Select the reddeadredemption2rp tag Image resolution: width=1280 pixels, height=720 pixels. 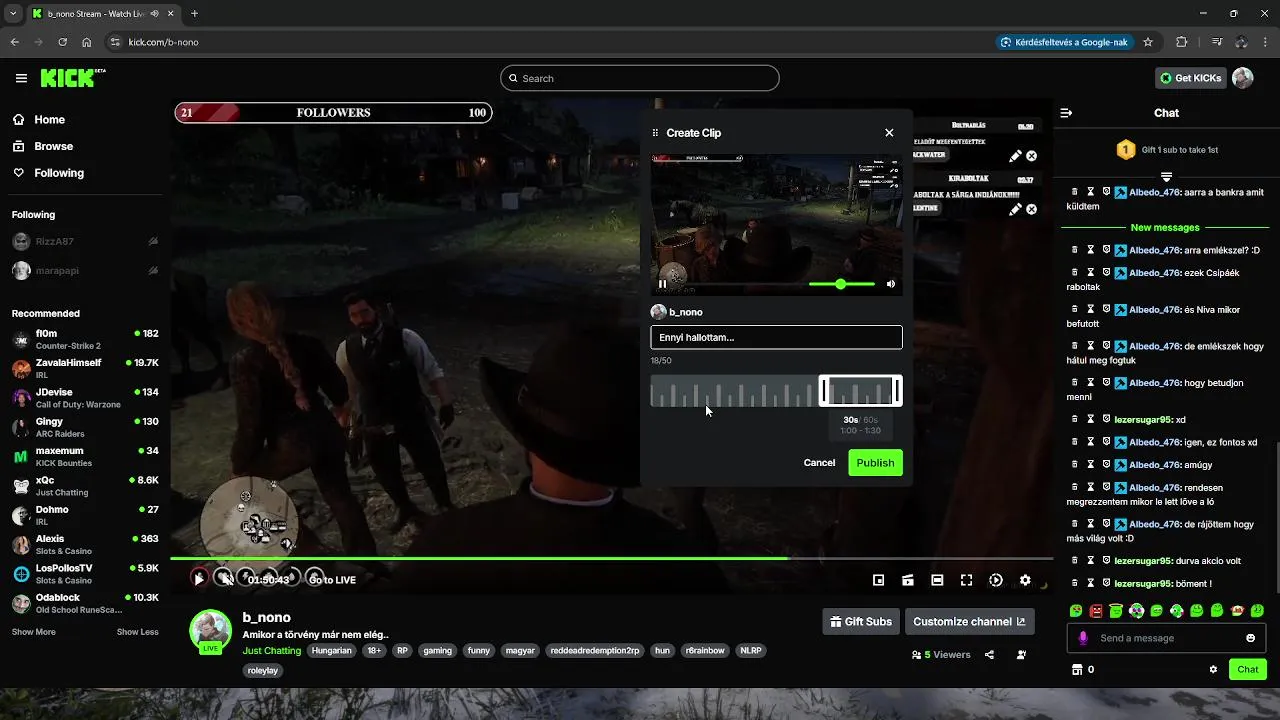click(595, 650)
